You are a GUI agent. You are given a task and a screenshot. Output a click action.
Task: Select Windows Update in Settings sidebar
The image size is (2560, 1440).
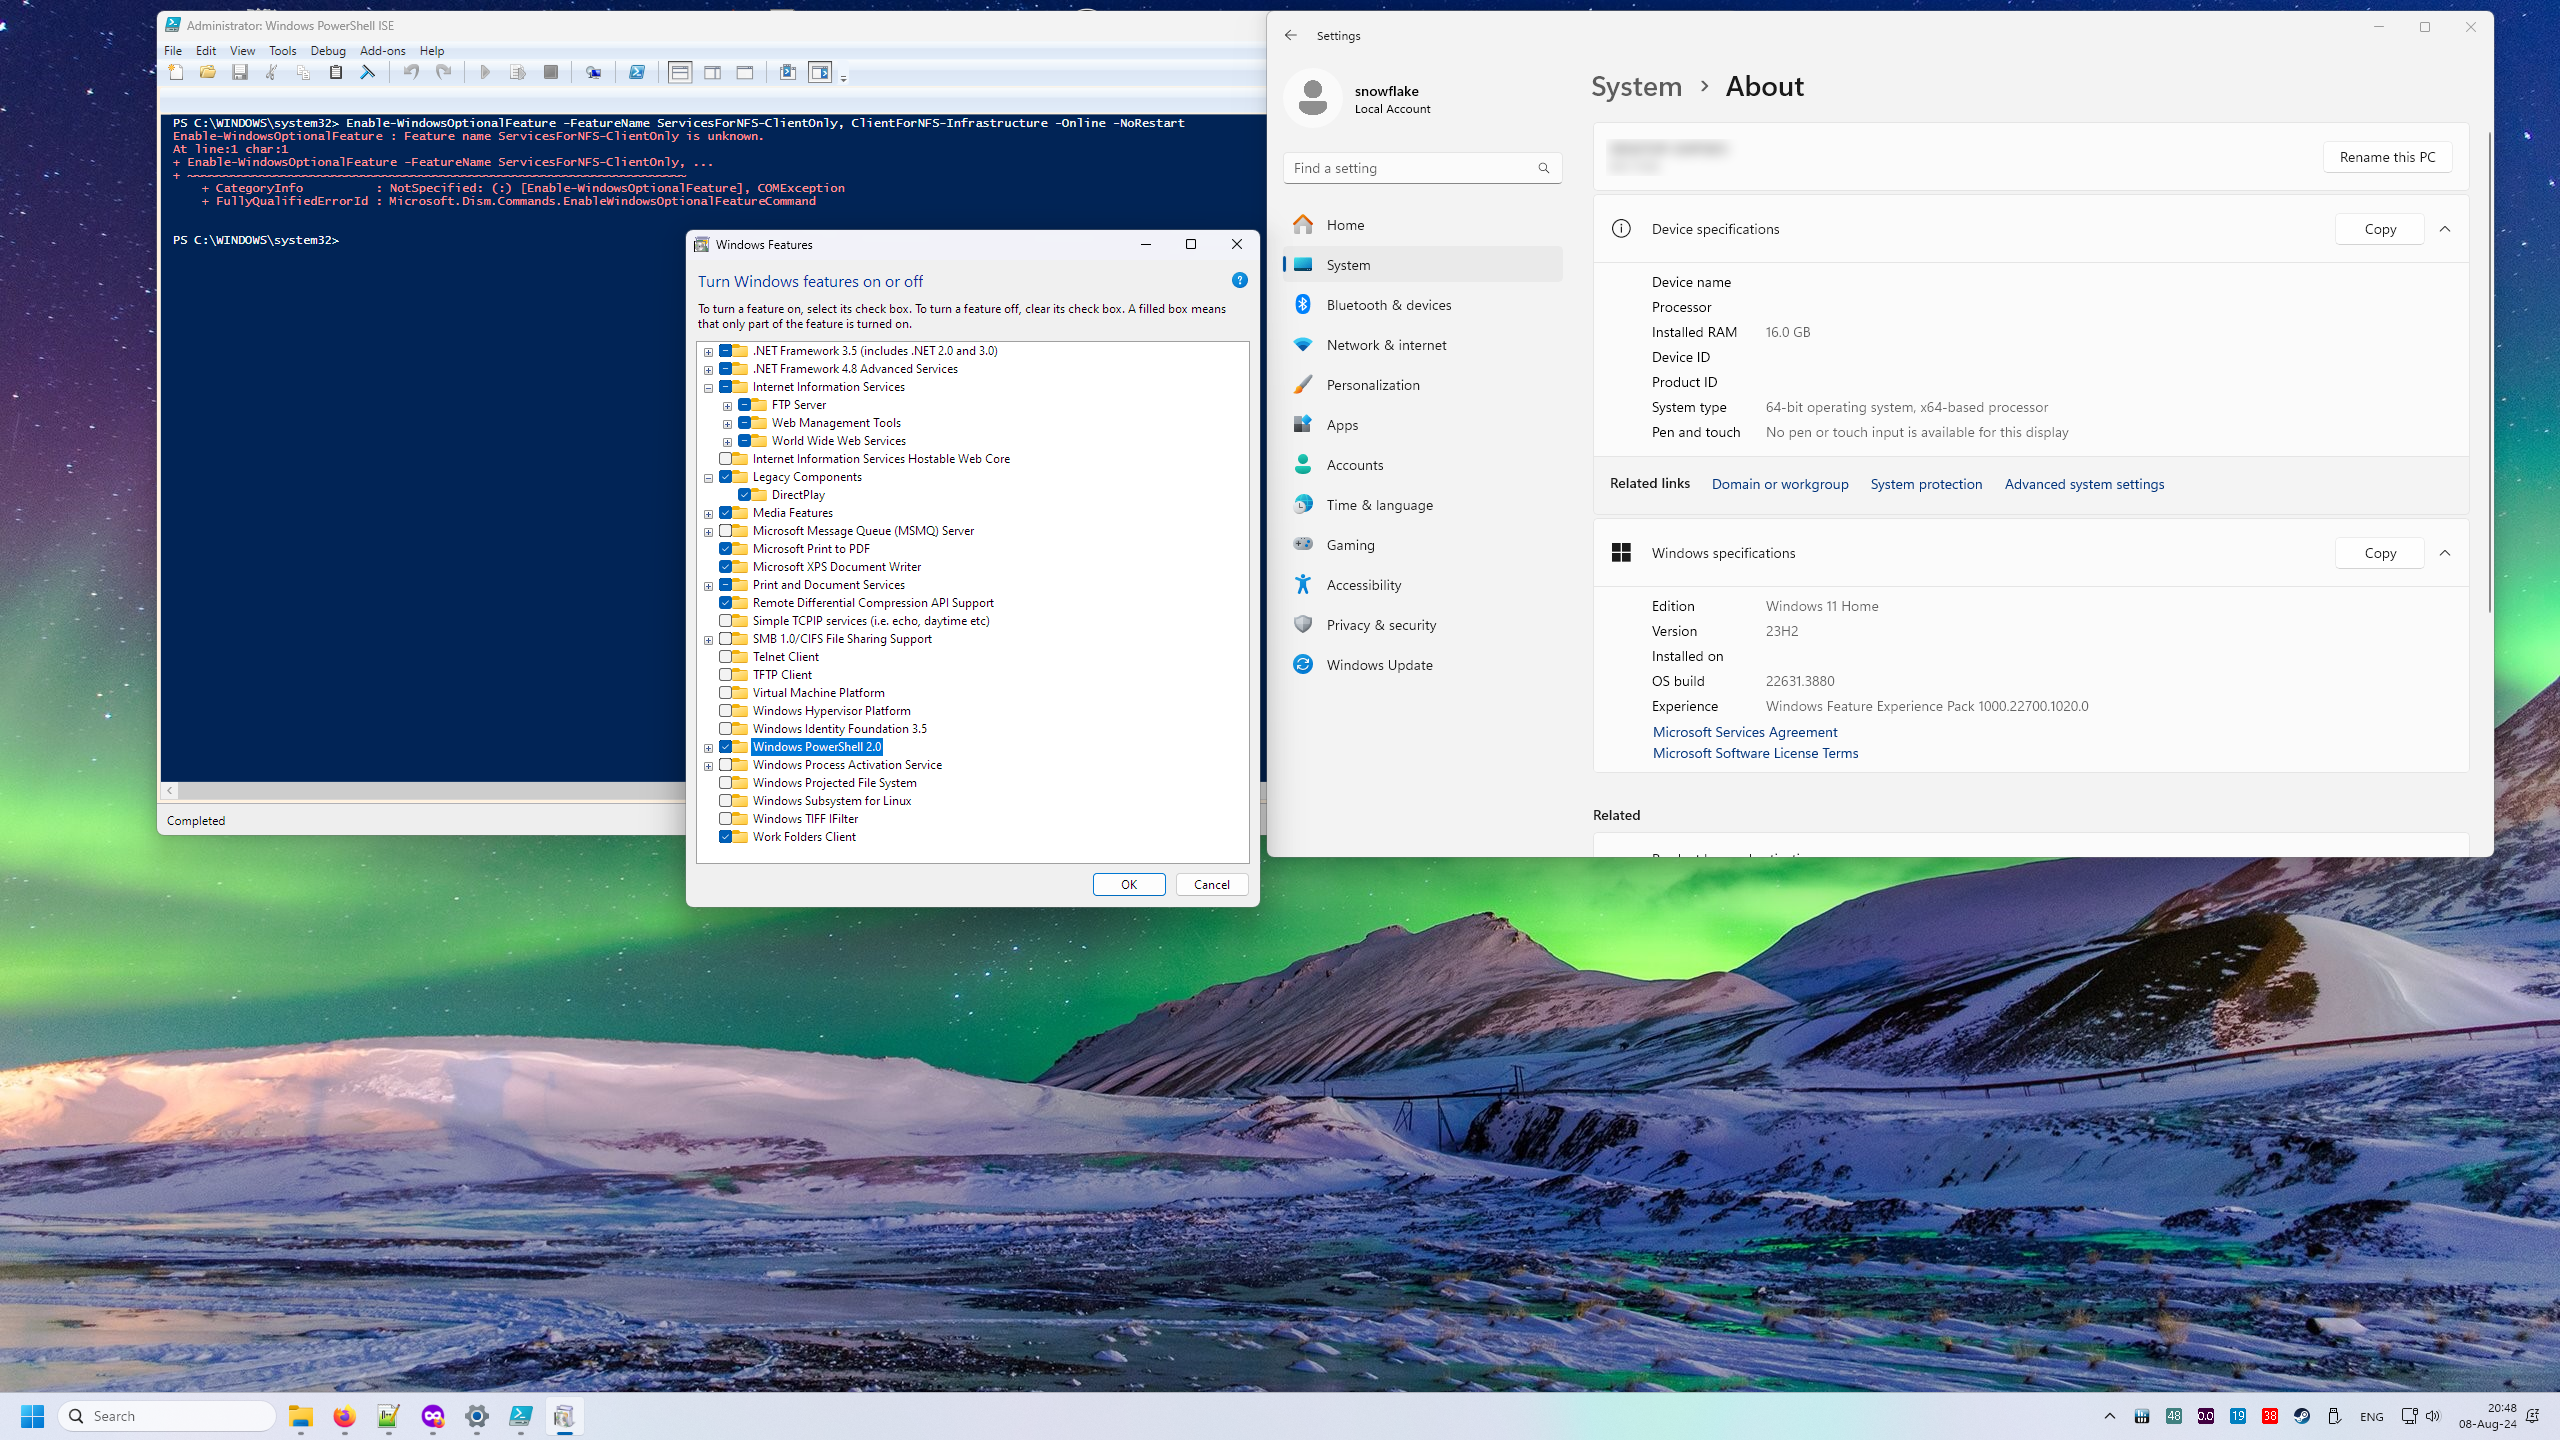tap(1422, 665)
